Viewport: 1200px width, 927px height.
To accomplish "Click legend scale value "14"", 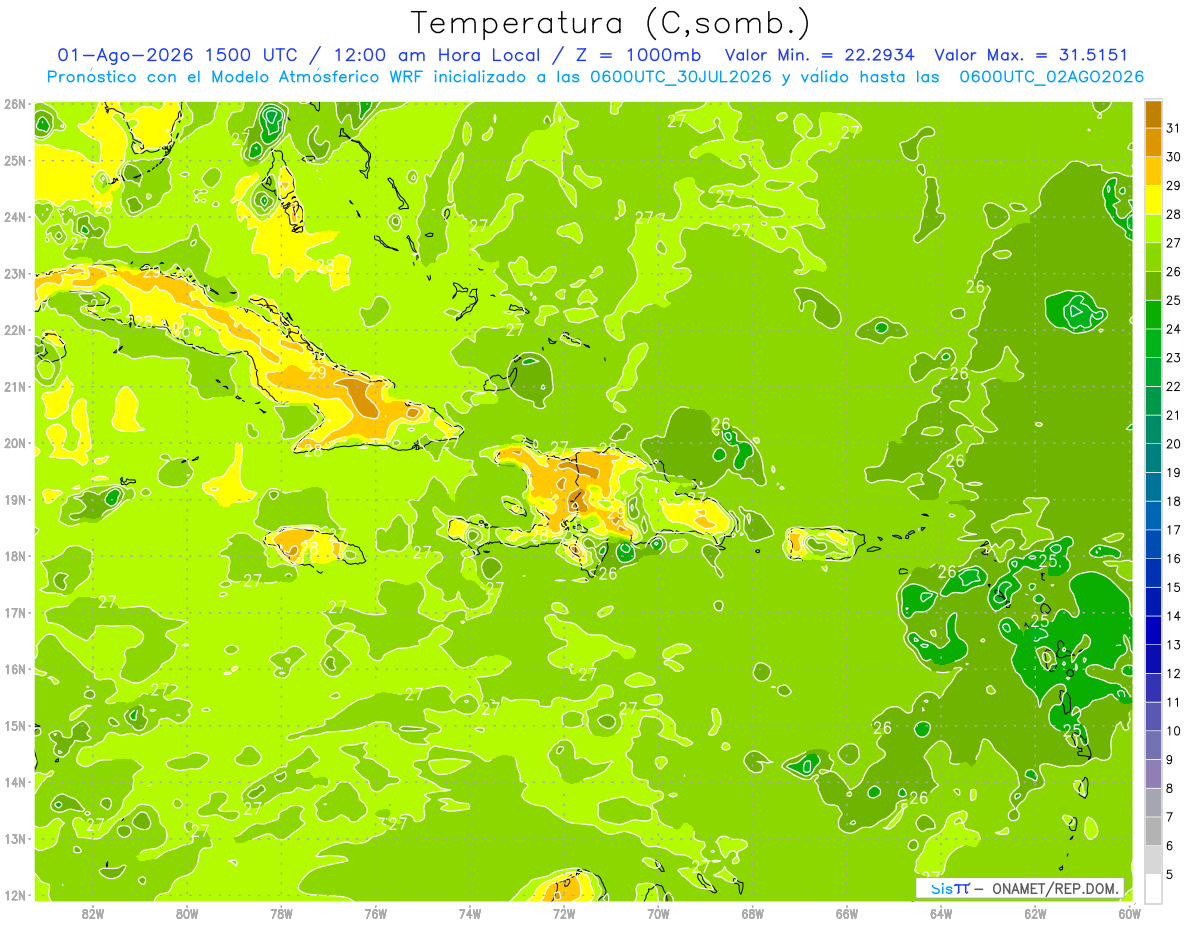I will click(1173, 616).
